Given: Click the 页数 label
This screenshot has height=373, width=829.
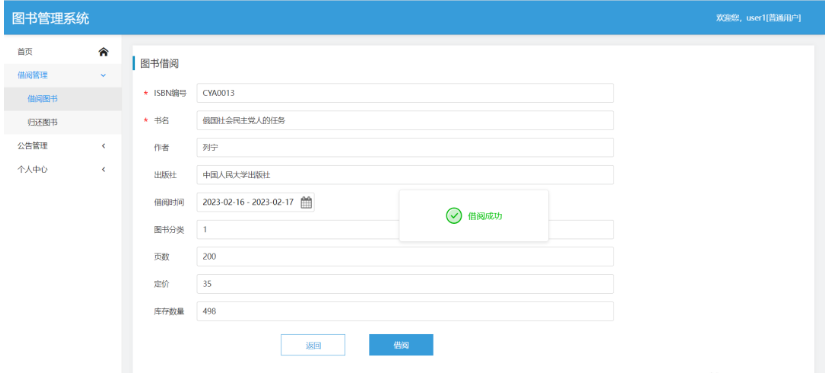Looking at the screenshot, I should (x=161, y=257).
